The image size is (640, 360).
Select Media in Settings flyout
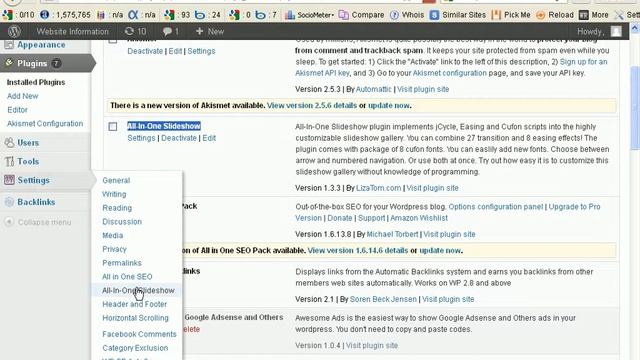coord(113,236)
